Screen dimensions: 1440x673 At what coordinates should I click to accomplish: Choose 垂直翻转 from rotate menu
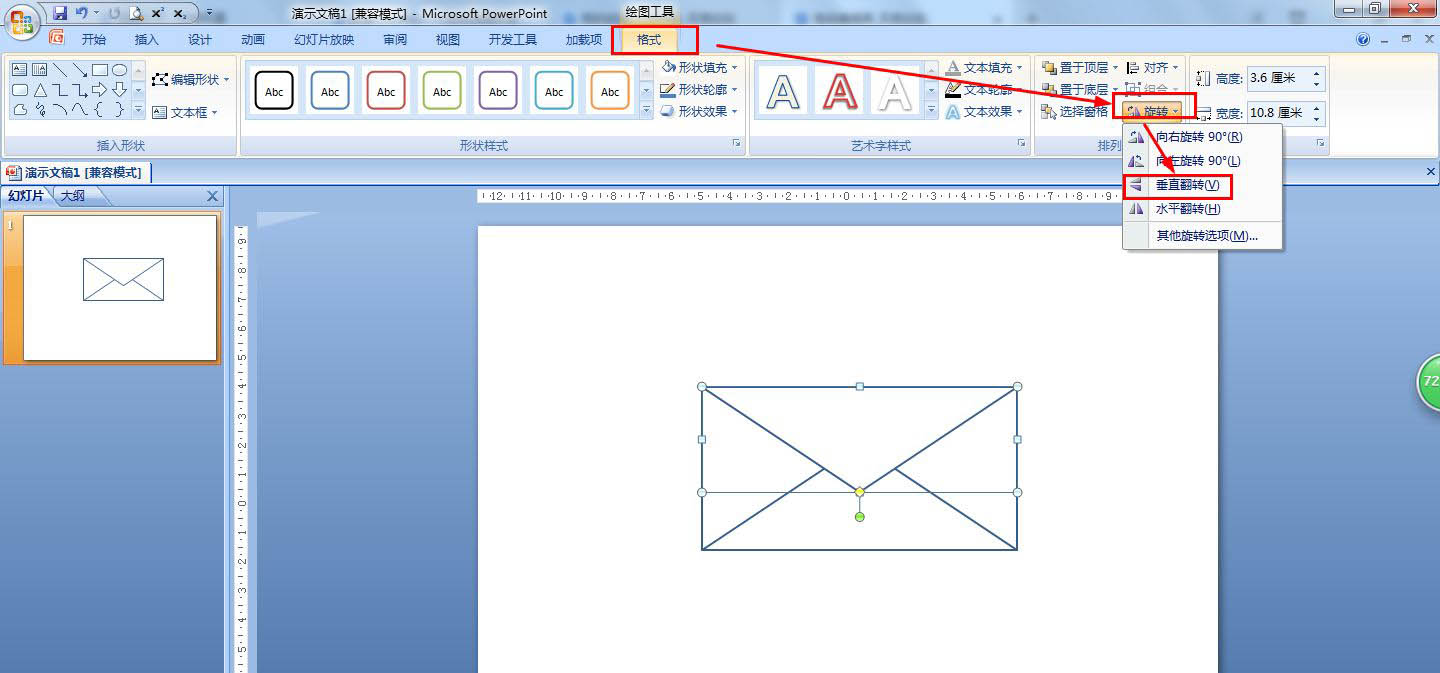pos(1203,185)
